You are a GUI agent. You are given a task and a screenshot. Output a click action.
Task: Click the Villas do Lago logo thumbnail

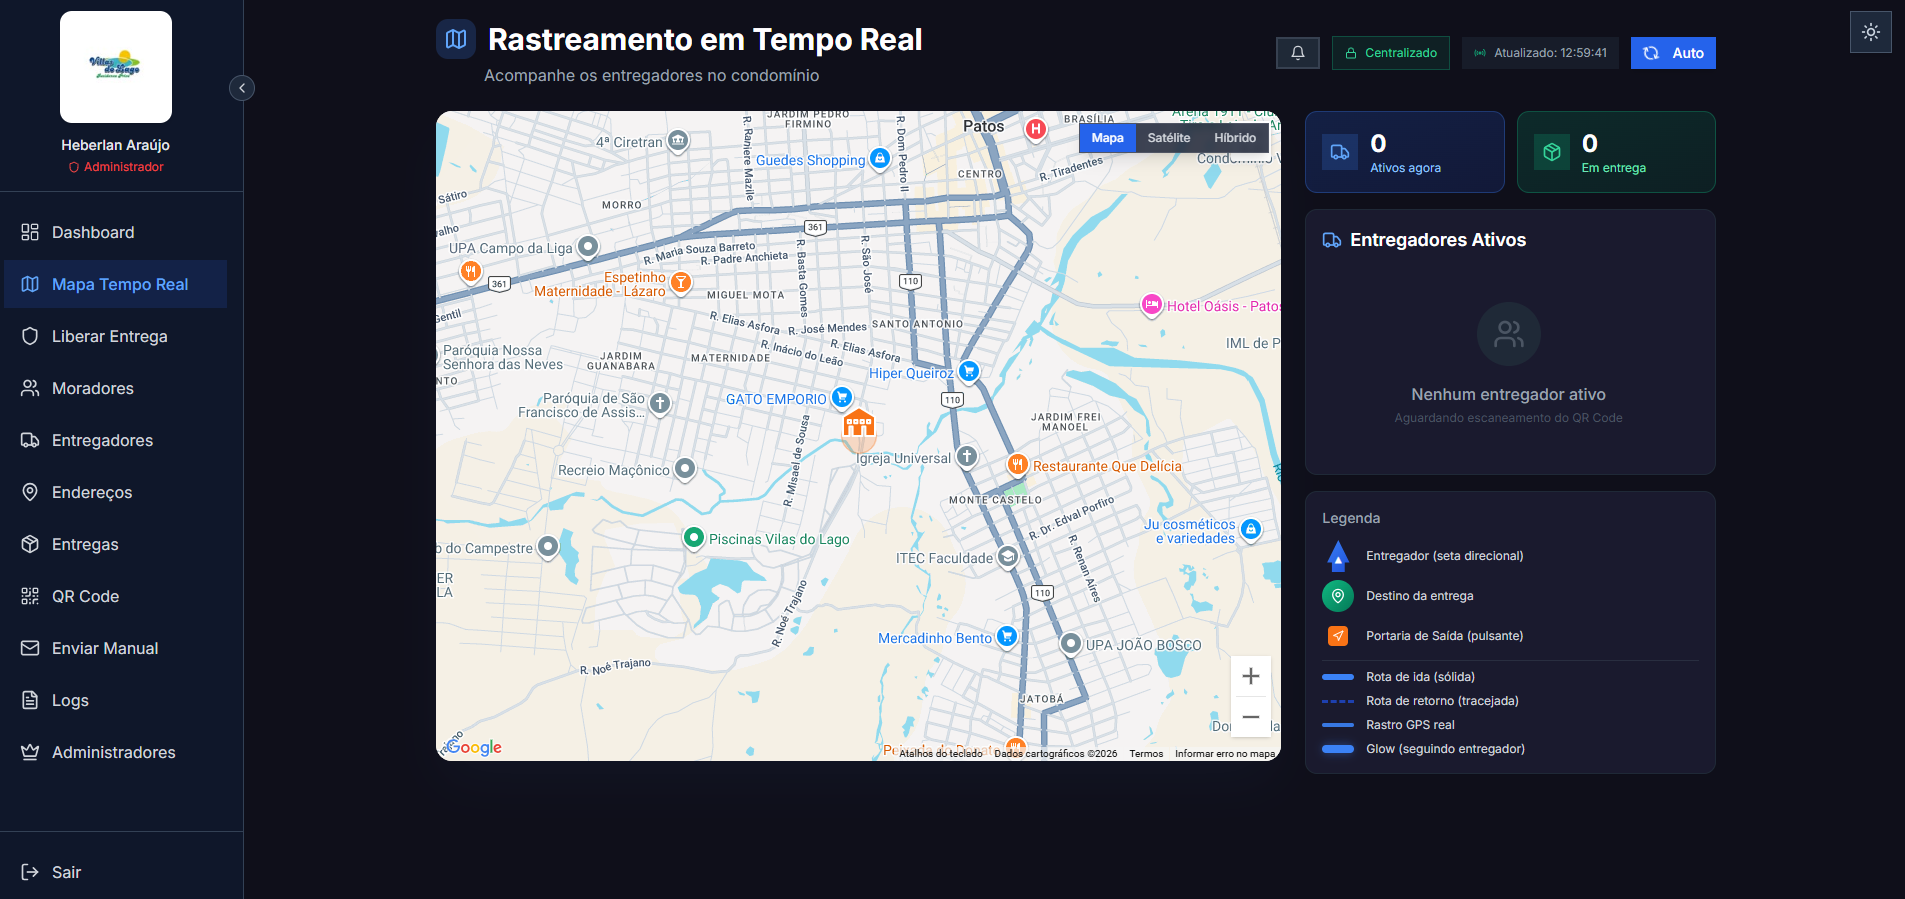(x=116, y=67)
